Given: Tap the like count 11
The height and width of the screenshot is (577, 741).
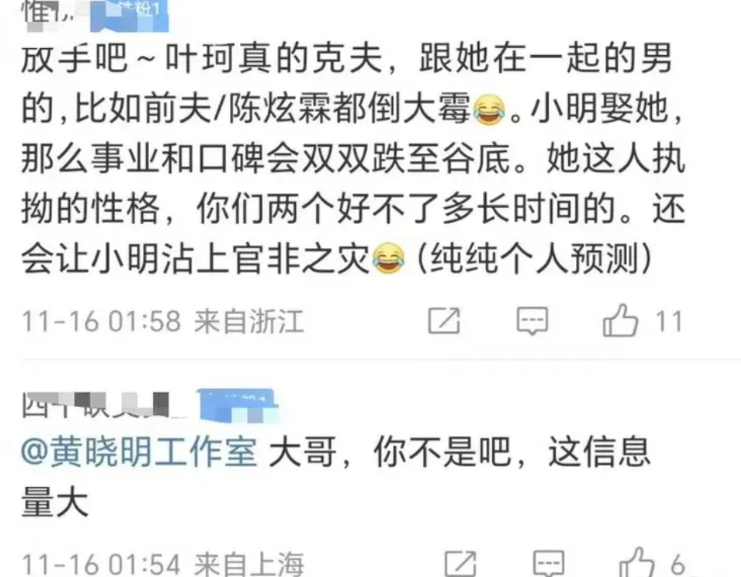Looking at the screenshot, I should [669, 321].
